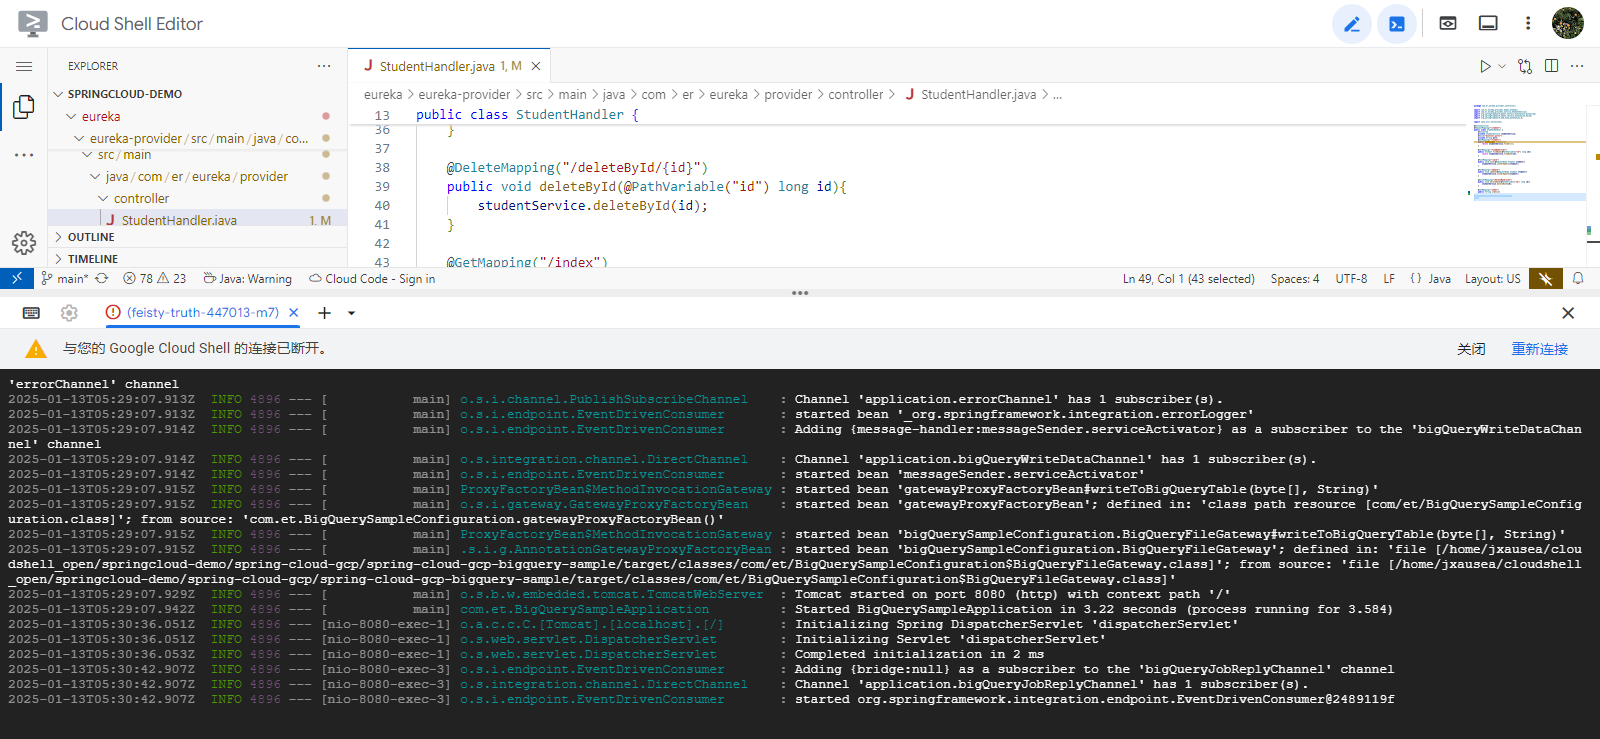The image size is (1600, 739).
Task: Click the Run Java play button
Action: pos(1485,66)
